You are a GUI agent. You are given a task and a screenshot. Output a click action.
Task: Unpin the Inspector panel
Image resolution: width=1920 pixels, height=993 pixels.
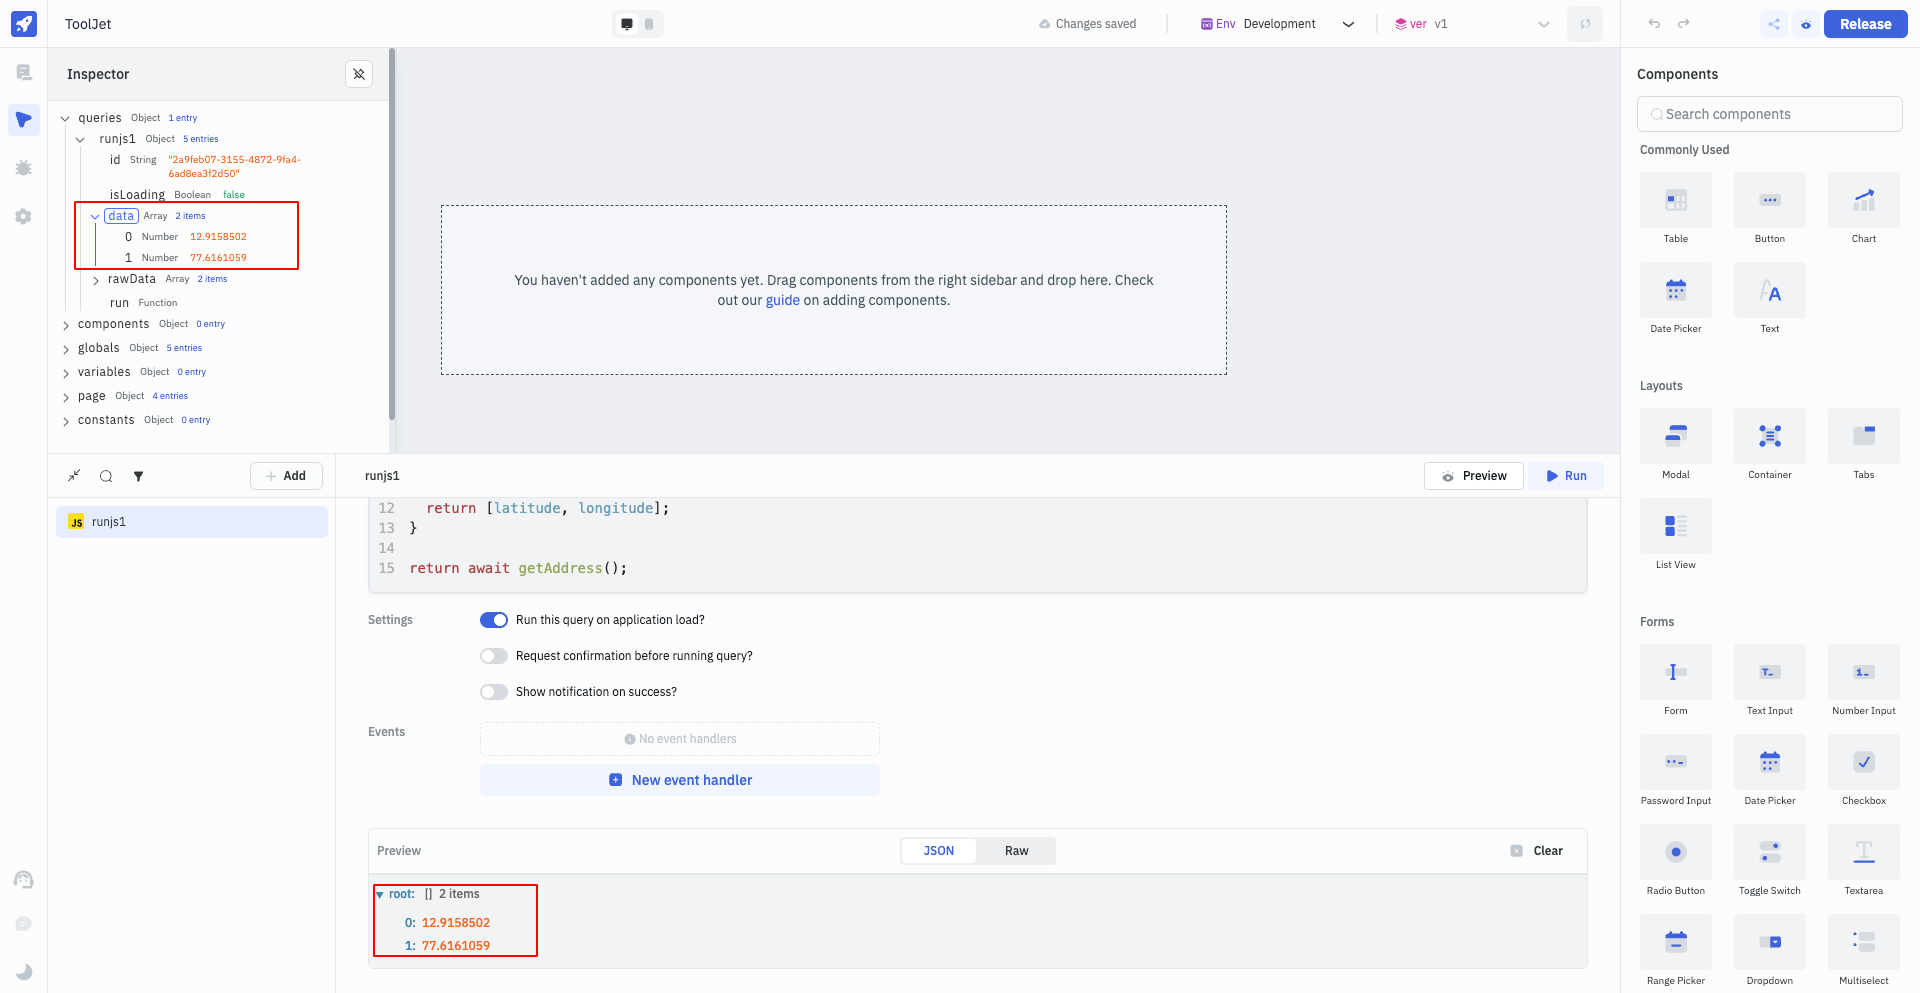[359, 74]
